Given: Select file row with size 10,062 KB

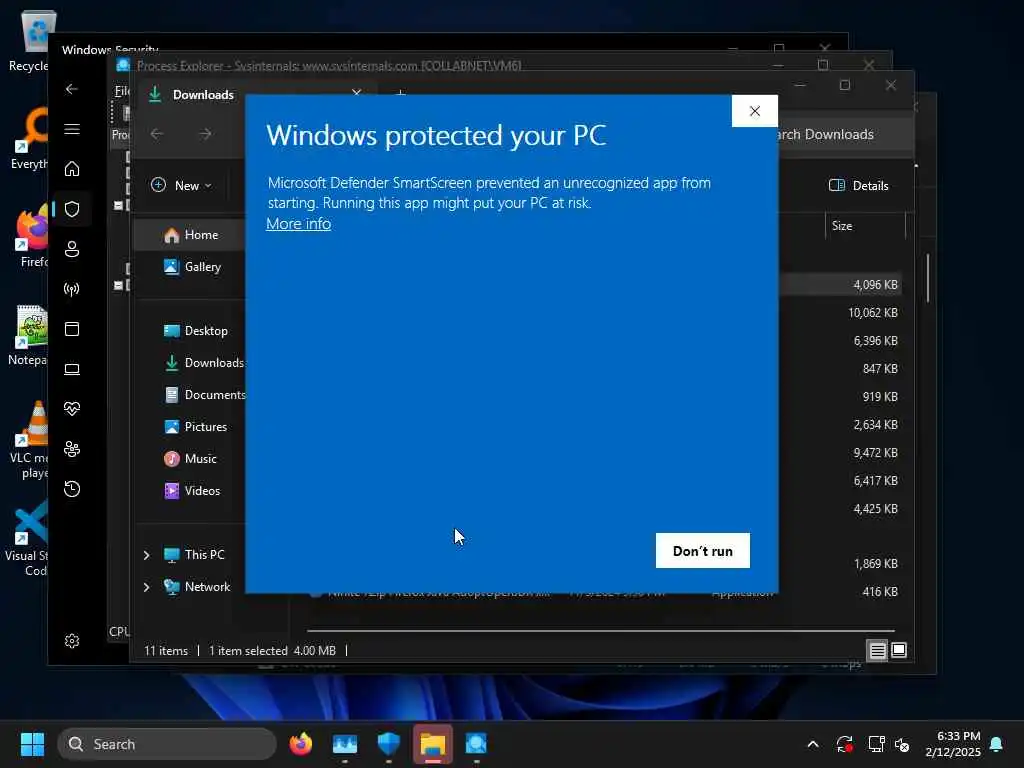Looking at the screenshot, I should 840,313.
